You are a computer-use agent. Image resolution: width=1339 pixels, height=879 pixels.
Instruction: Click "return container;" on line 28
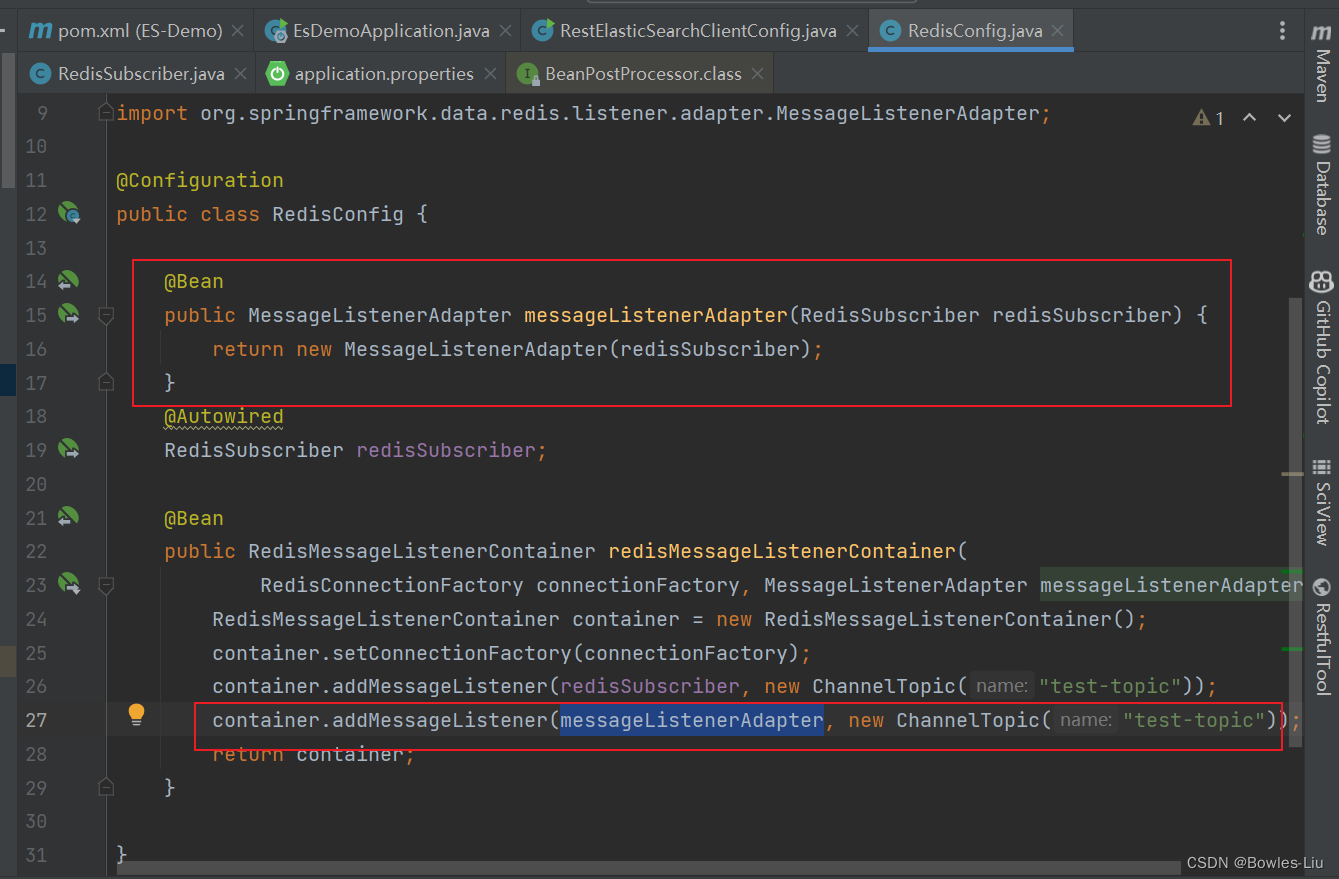(313, 754)
